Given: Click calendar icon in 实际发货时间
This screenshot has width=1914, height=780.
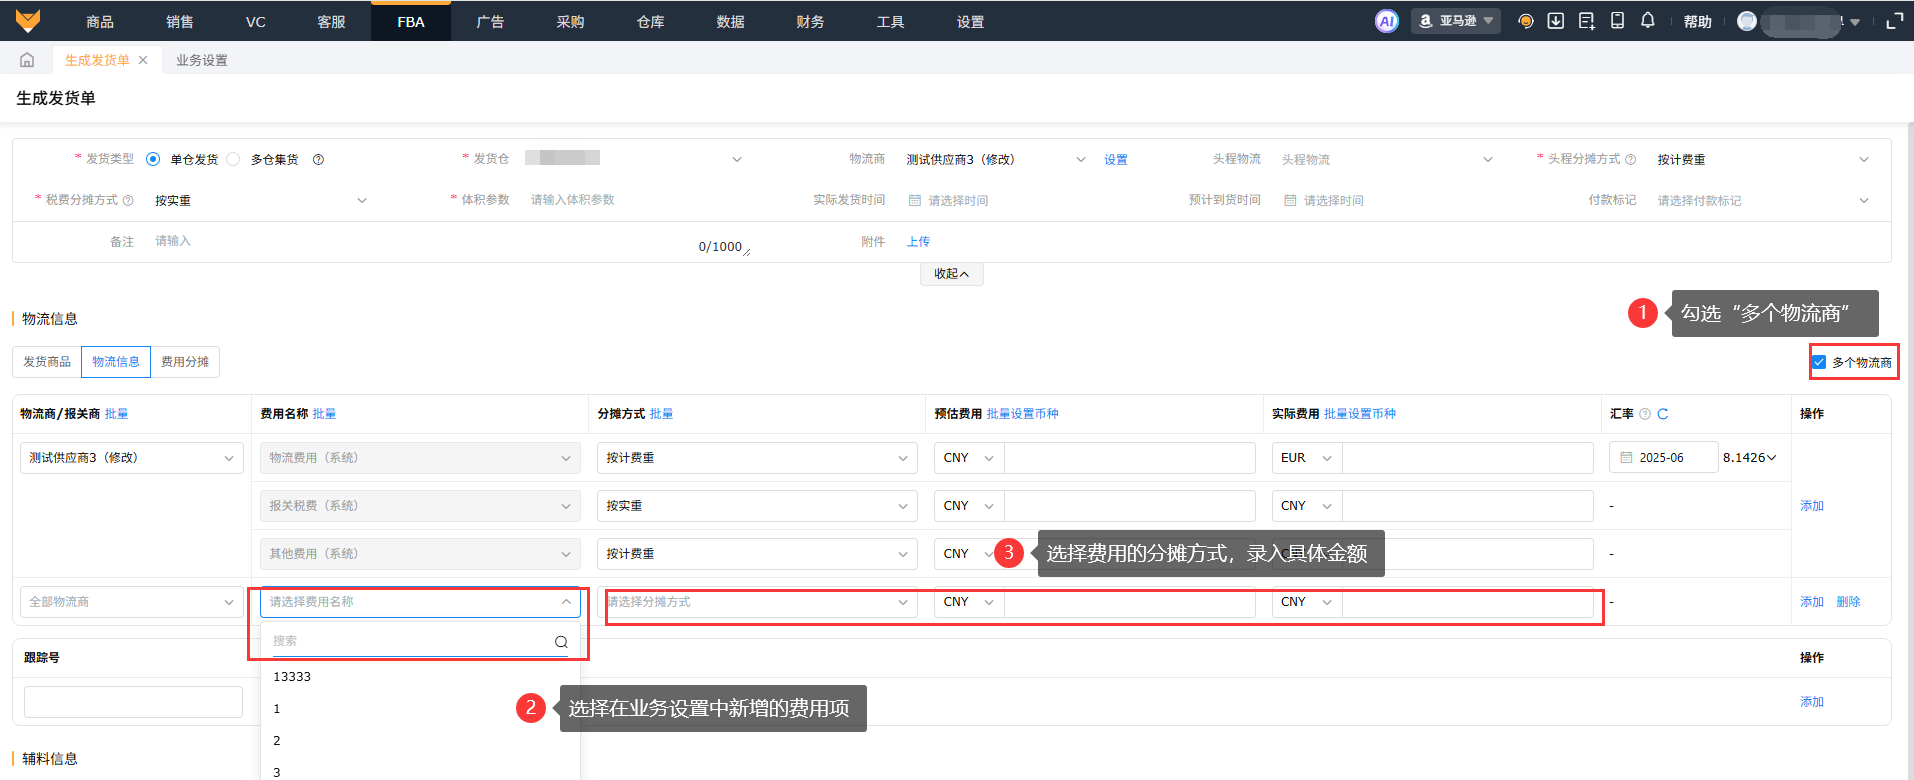Looking at the screenshot, I should coord(914,200).
